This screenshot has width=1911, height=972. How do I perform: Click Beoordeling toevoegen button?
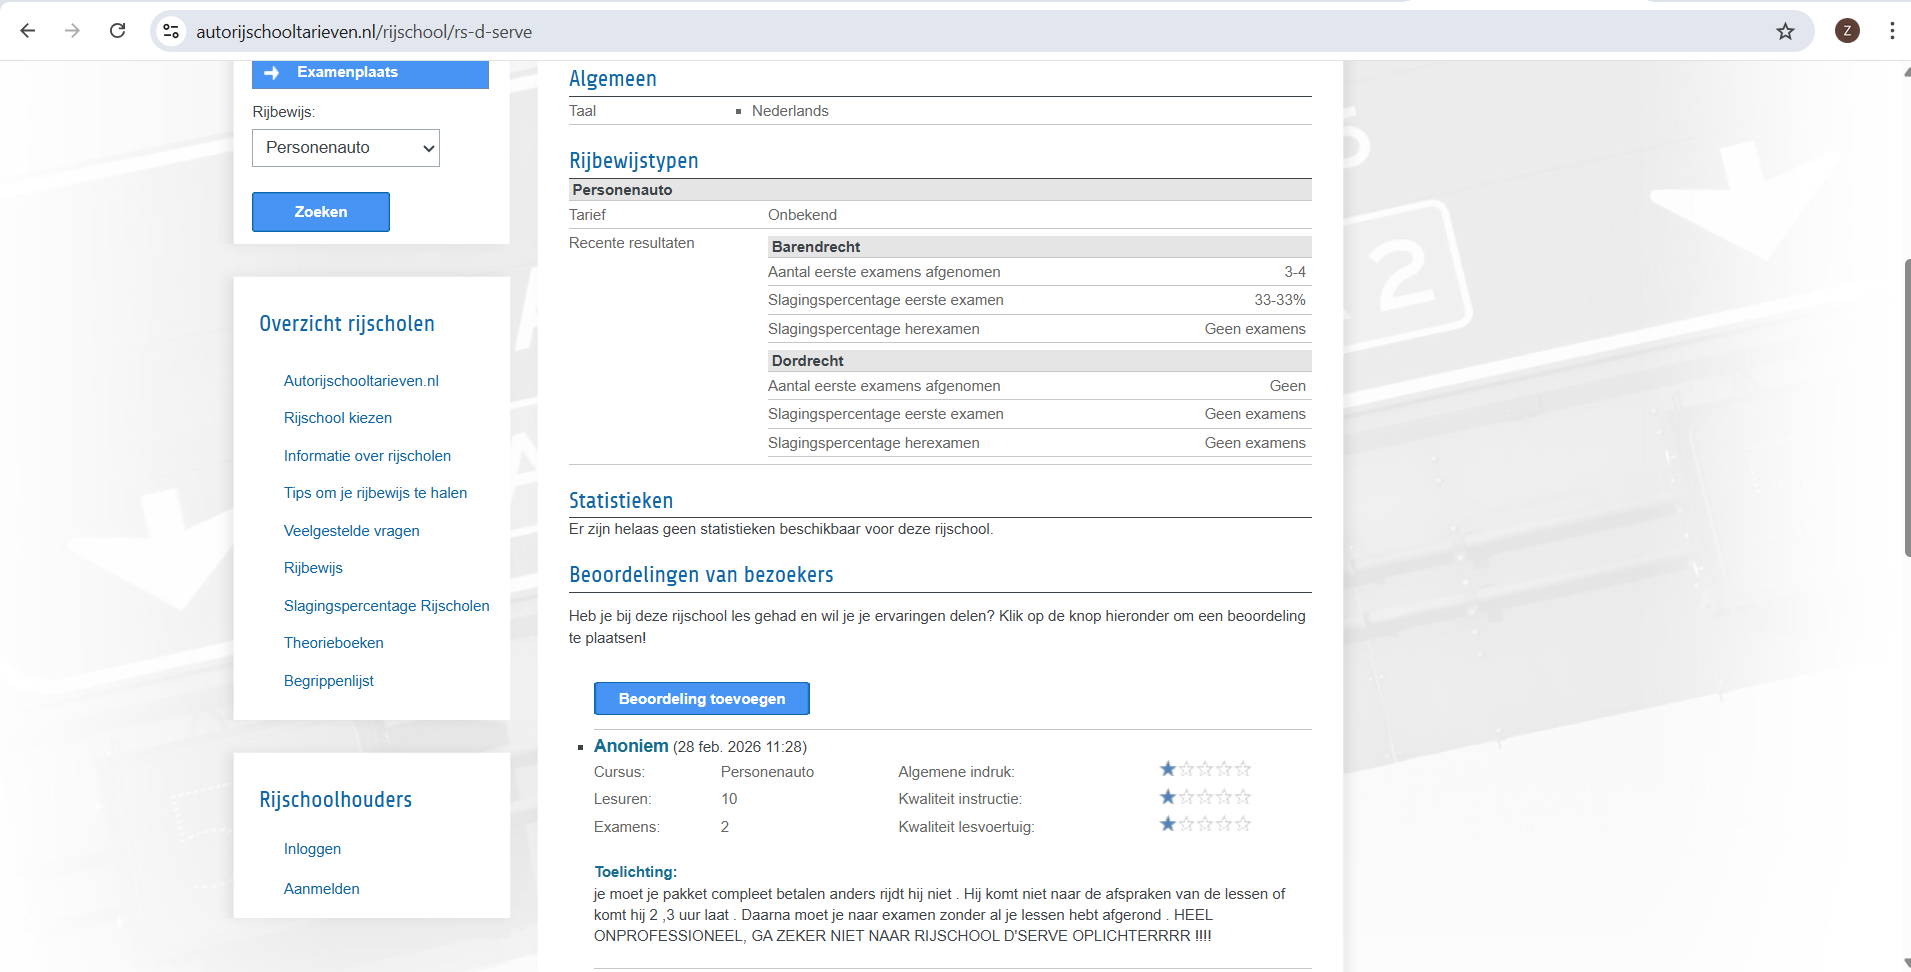point(701,699)
